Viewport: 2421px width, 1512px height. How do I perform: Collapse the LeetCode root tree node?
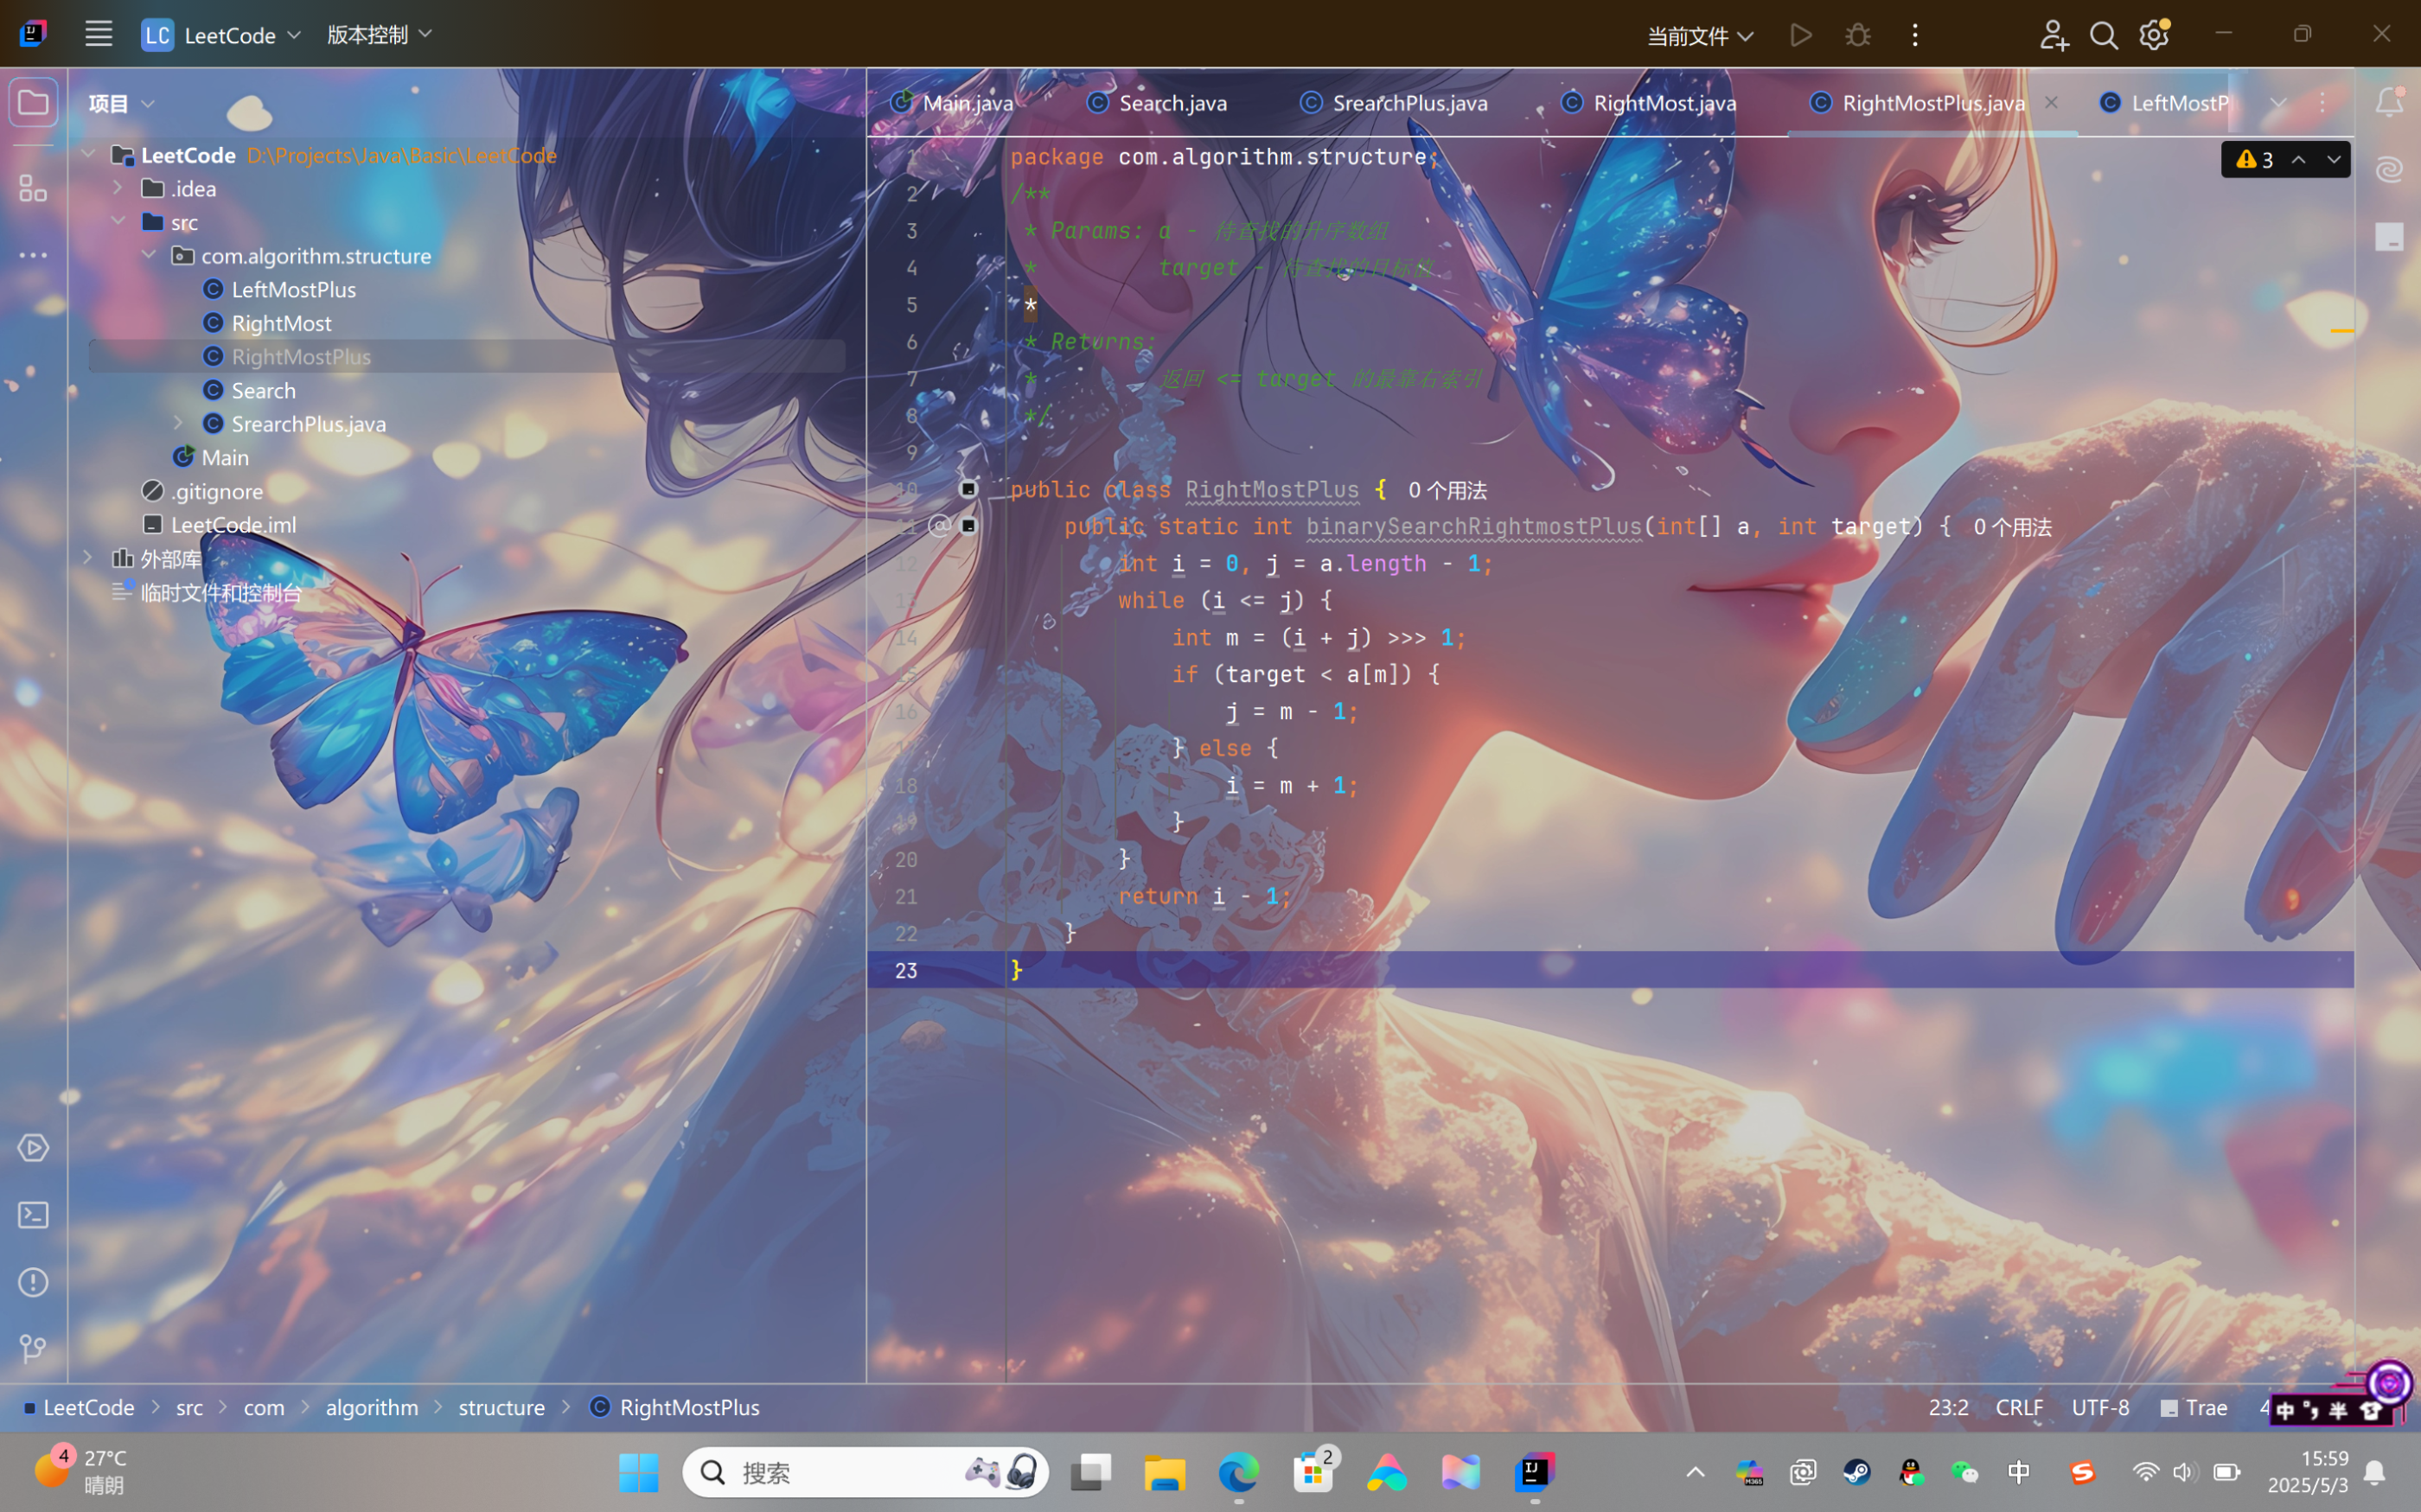pos(89,154)
